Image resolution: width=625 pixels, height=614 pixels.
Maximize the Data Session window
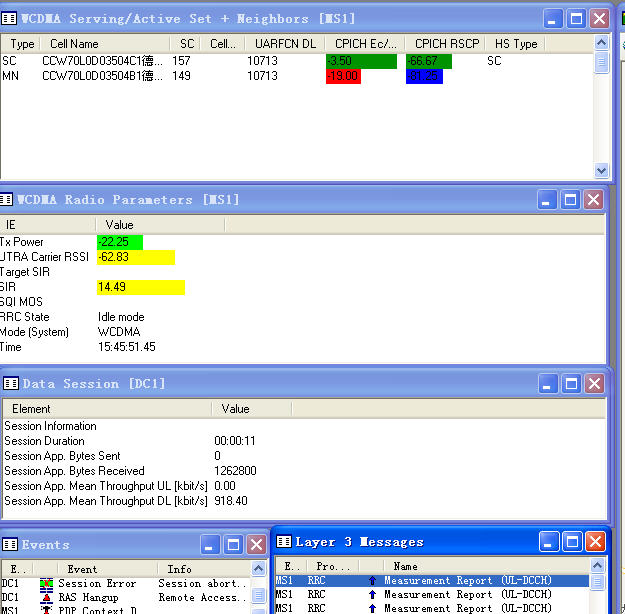point(571,384)
